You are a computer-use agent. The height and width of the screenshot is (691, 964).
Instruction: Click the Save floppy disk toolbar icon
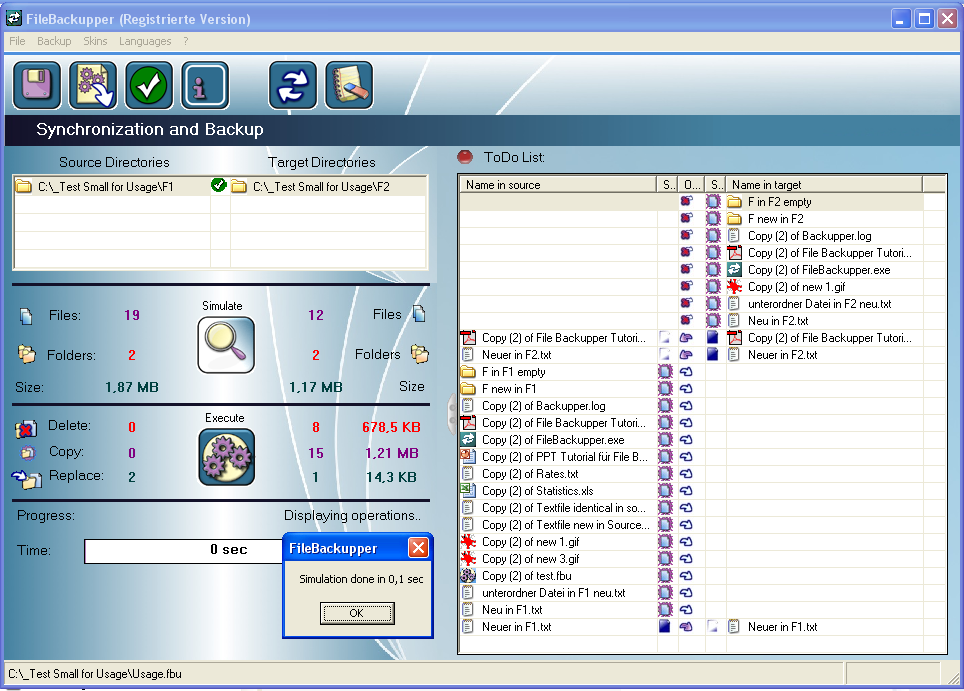[x=37, y=85]
